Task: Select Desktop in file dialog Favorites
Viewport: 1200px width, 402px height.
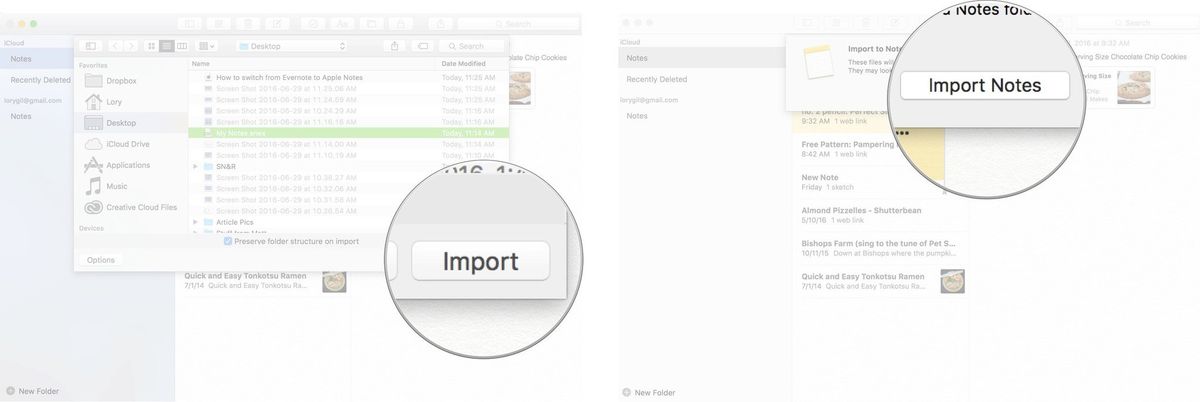Action: [x=130, y=122]
